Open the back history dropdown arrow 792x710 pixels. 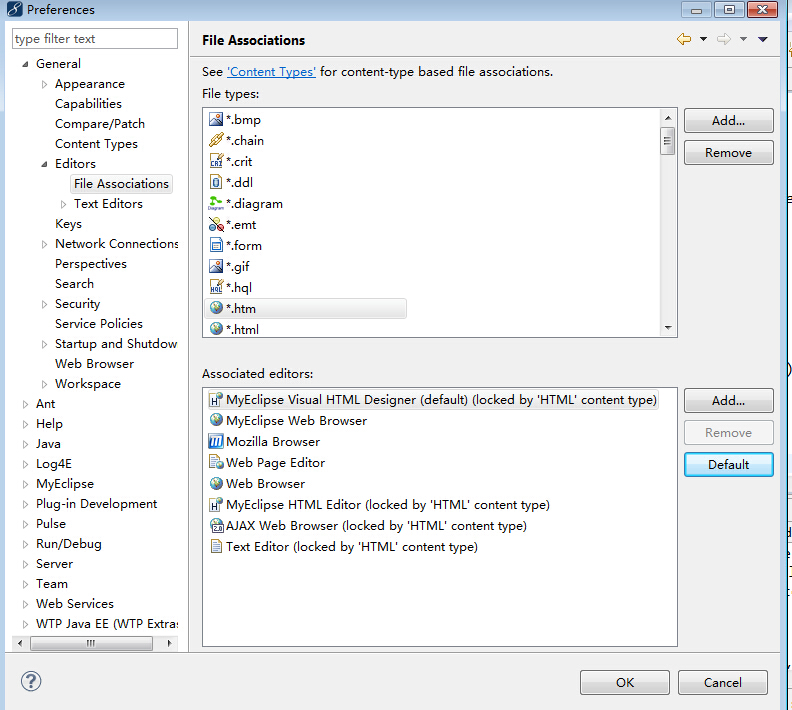(703, 39)
